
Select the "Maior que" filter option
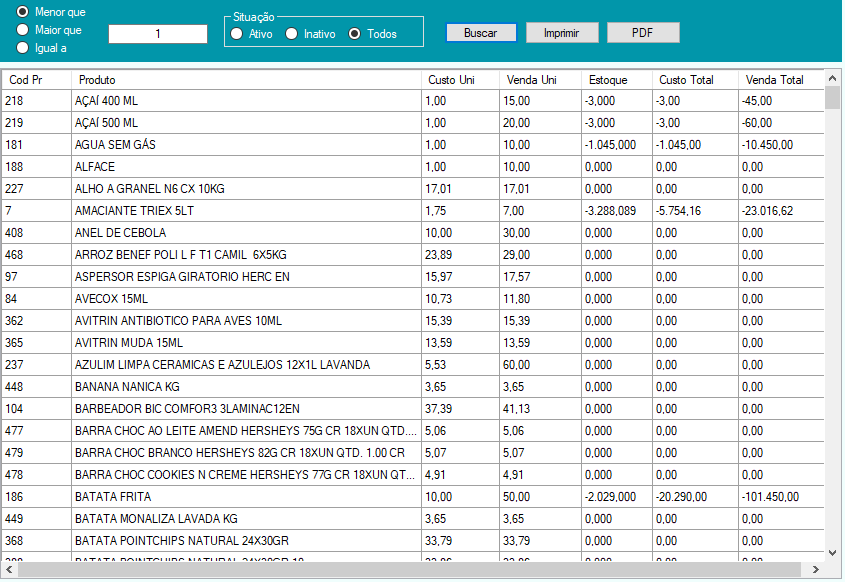[22, 29]
